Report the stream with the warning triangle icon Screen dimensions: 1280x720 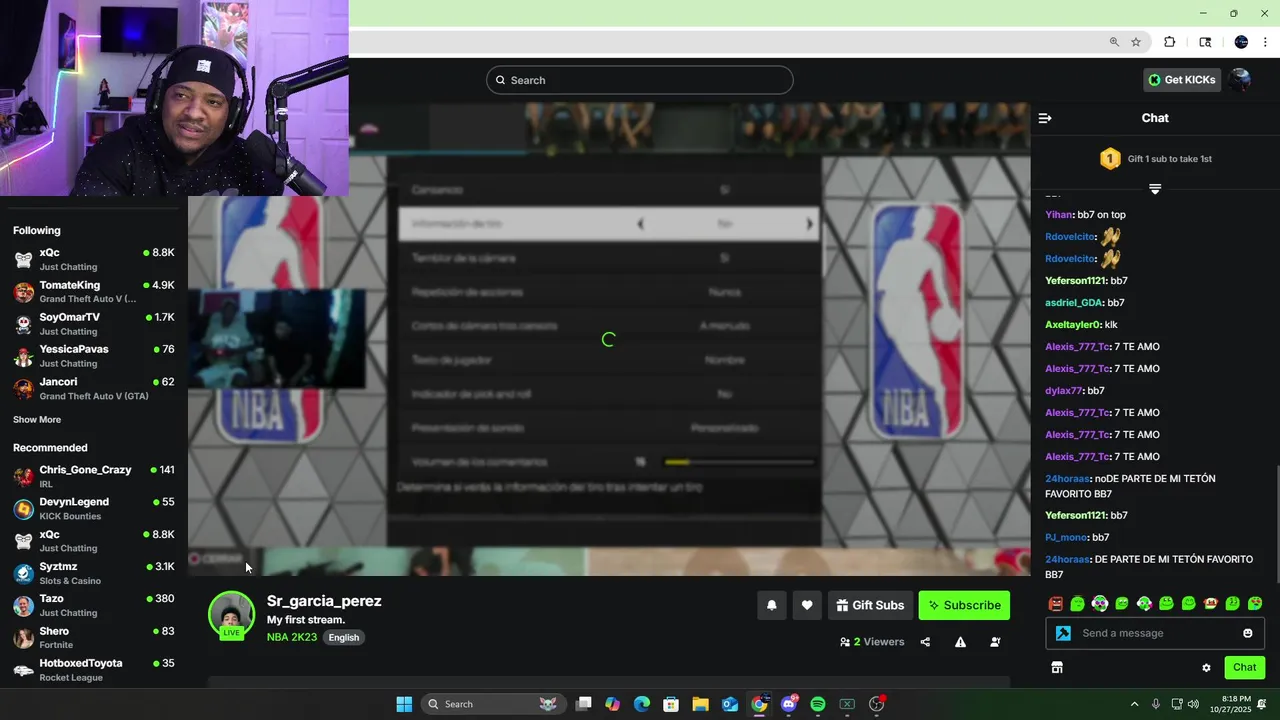coord(960,642)
